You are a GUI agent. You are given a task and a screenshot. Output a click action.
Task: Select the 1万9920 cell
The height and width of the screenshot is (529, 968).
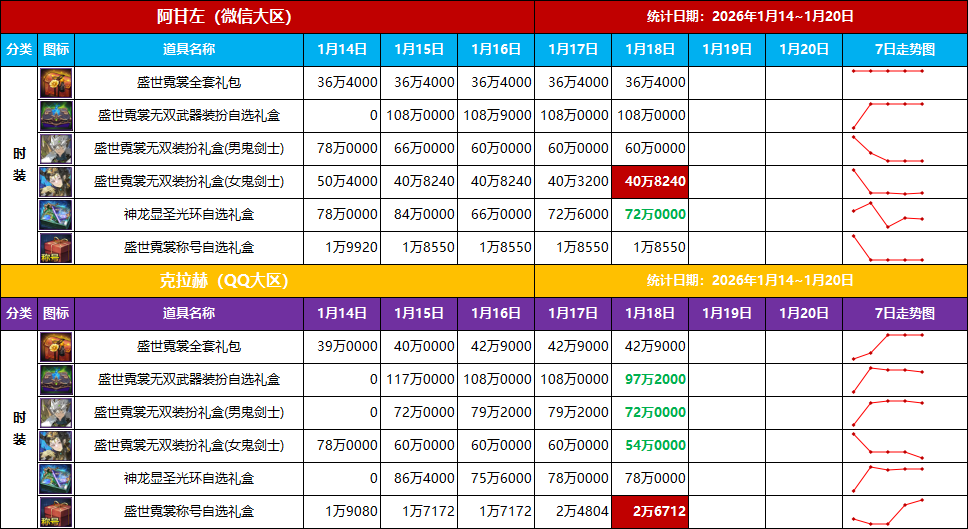[342, 248]
